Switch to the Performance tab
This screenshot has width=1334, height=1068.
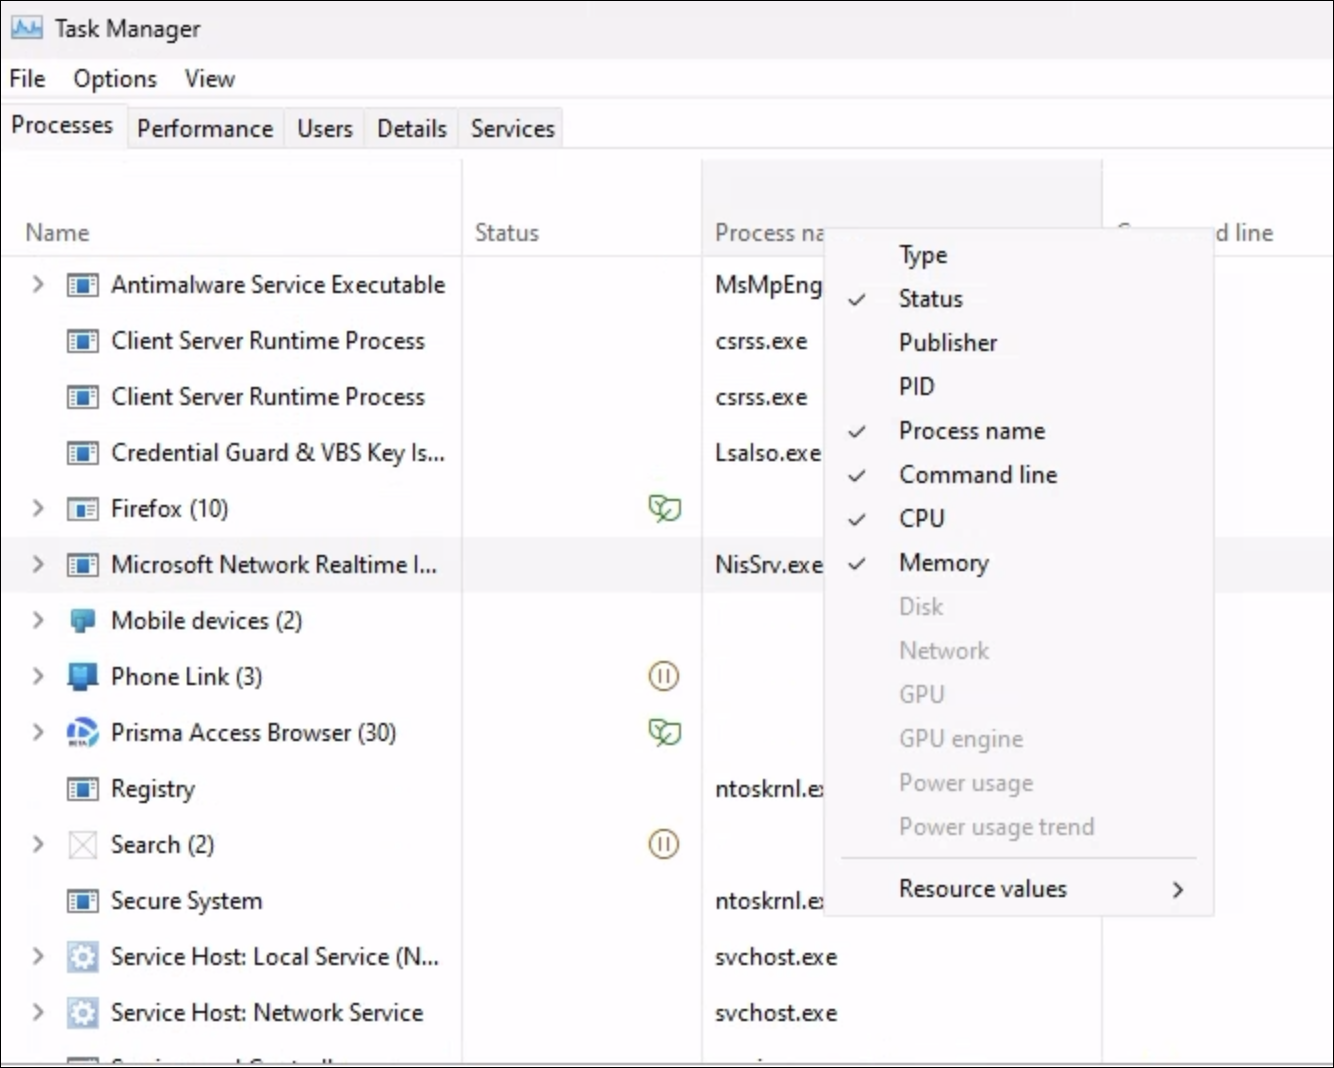[x=205, y=129]
